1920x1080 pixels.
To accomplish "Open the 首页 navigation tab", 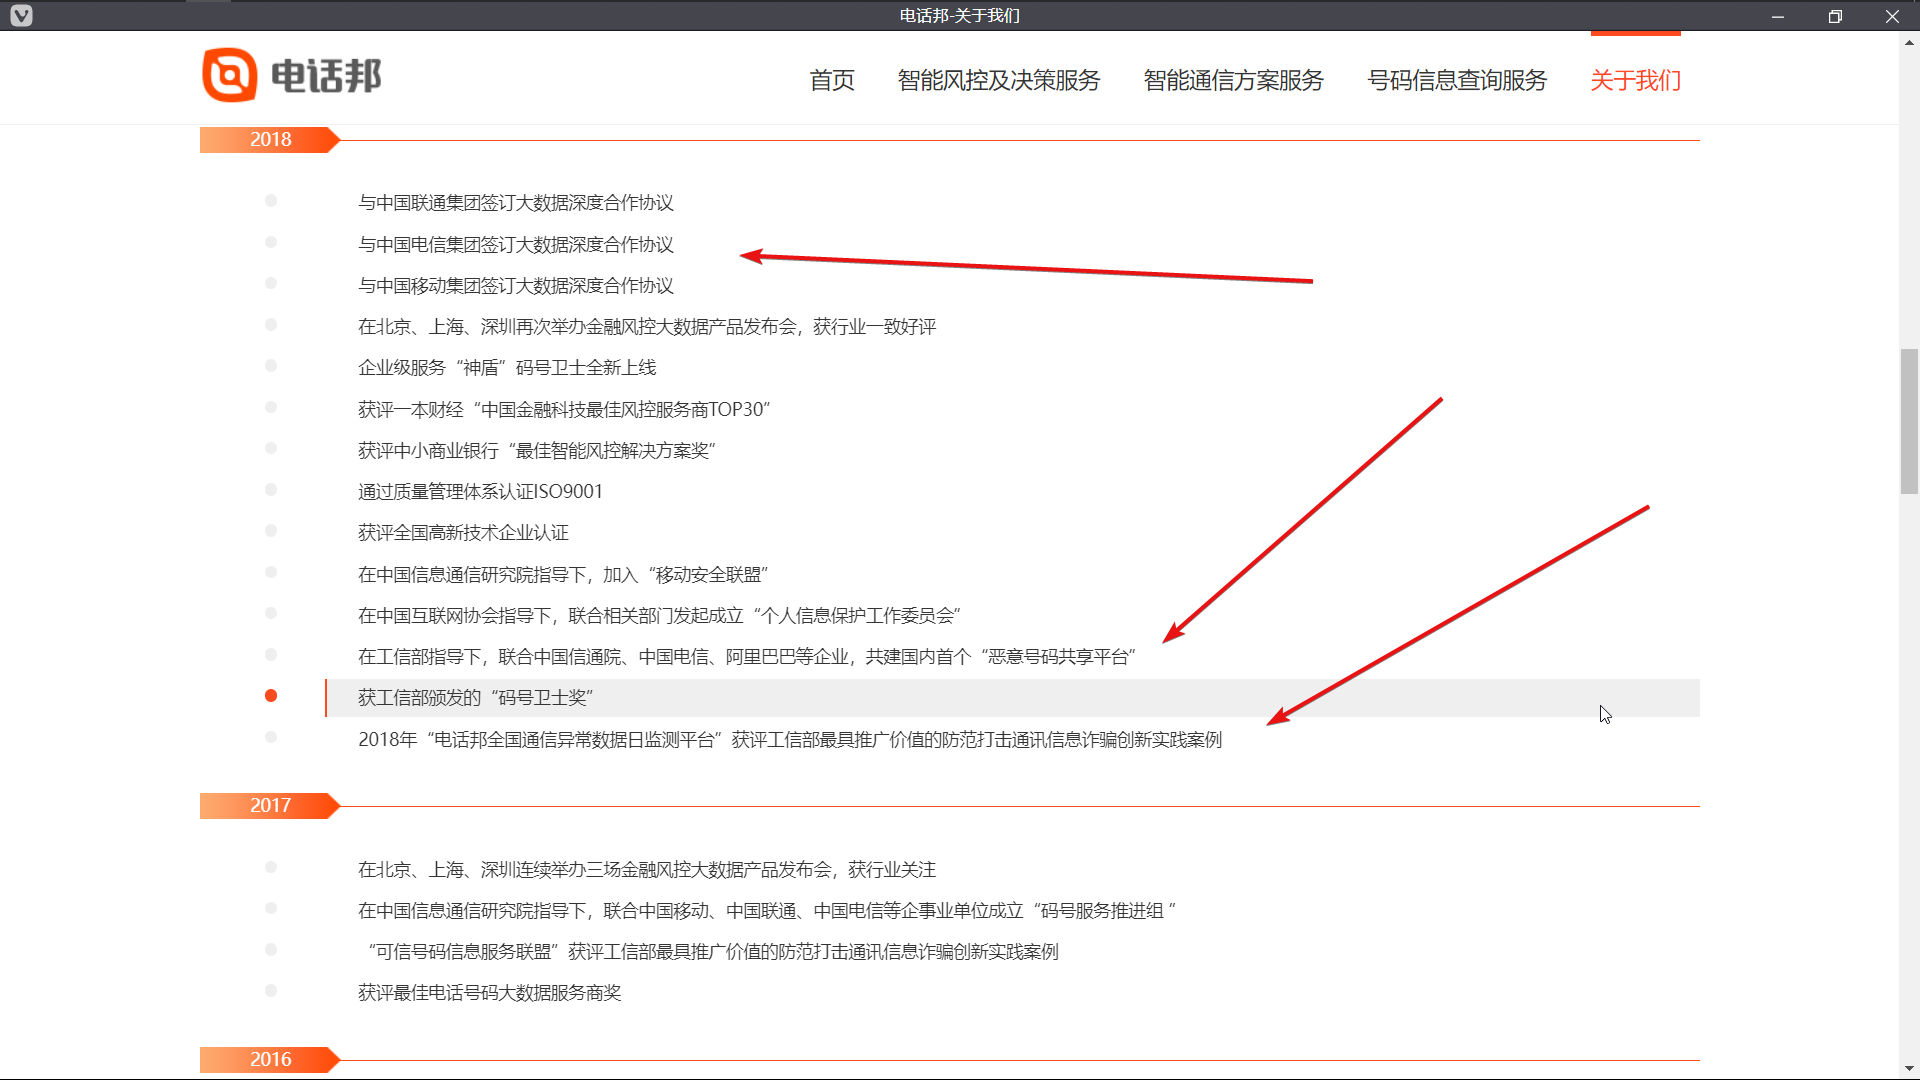I will click(x=831, y=80).
